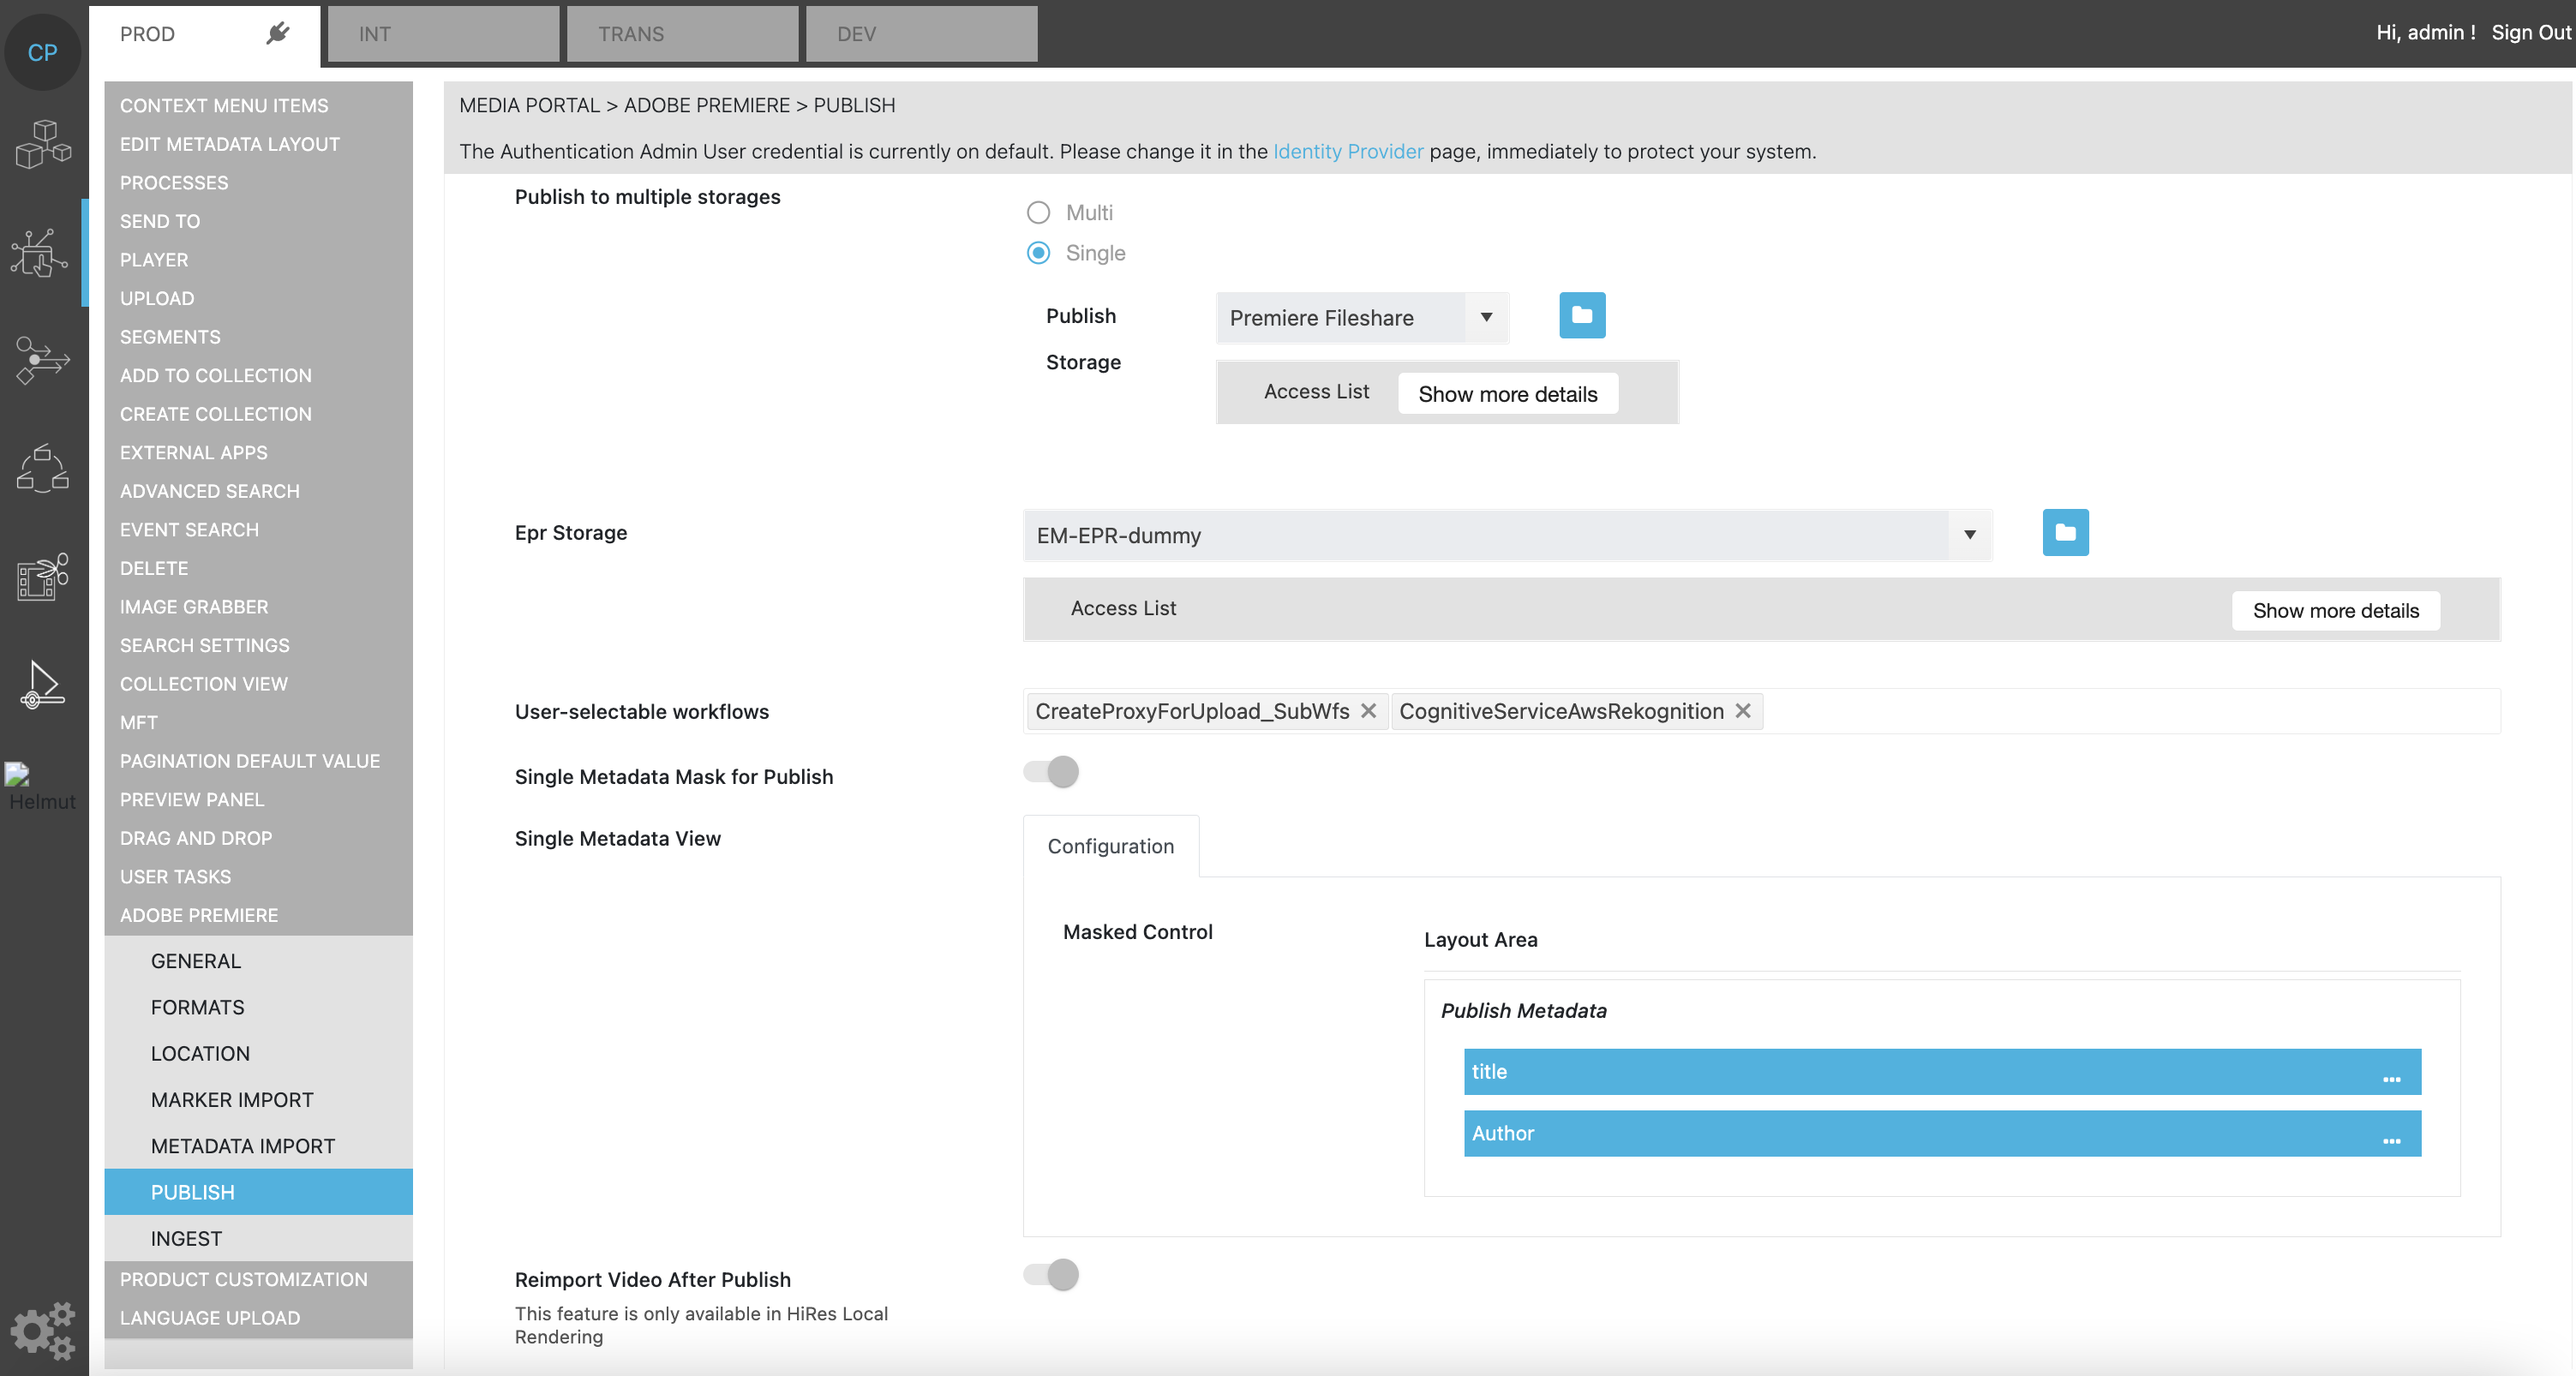Screen dimensions: 2576x1376
Task: Open the Identity Provider link
Action: (x=1347, y=152)
